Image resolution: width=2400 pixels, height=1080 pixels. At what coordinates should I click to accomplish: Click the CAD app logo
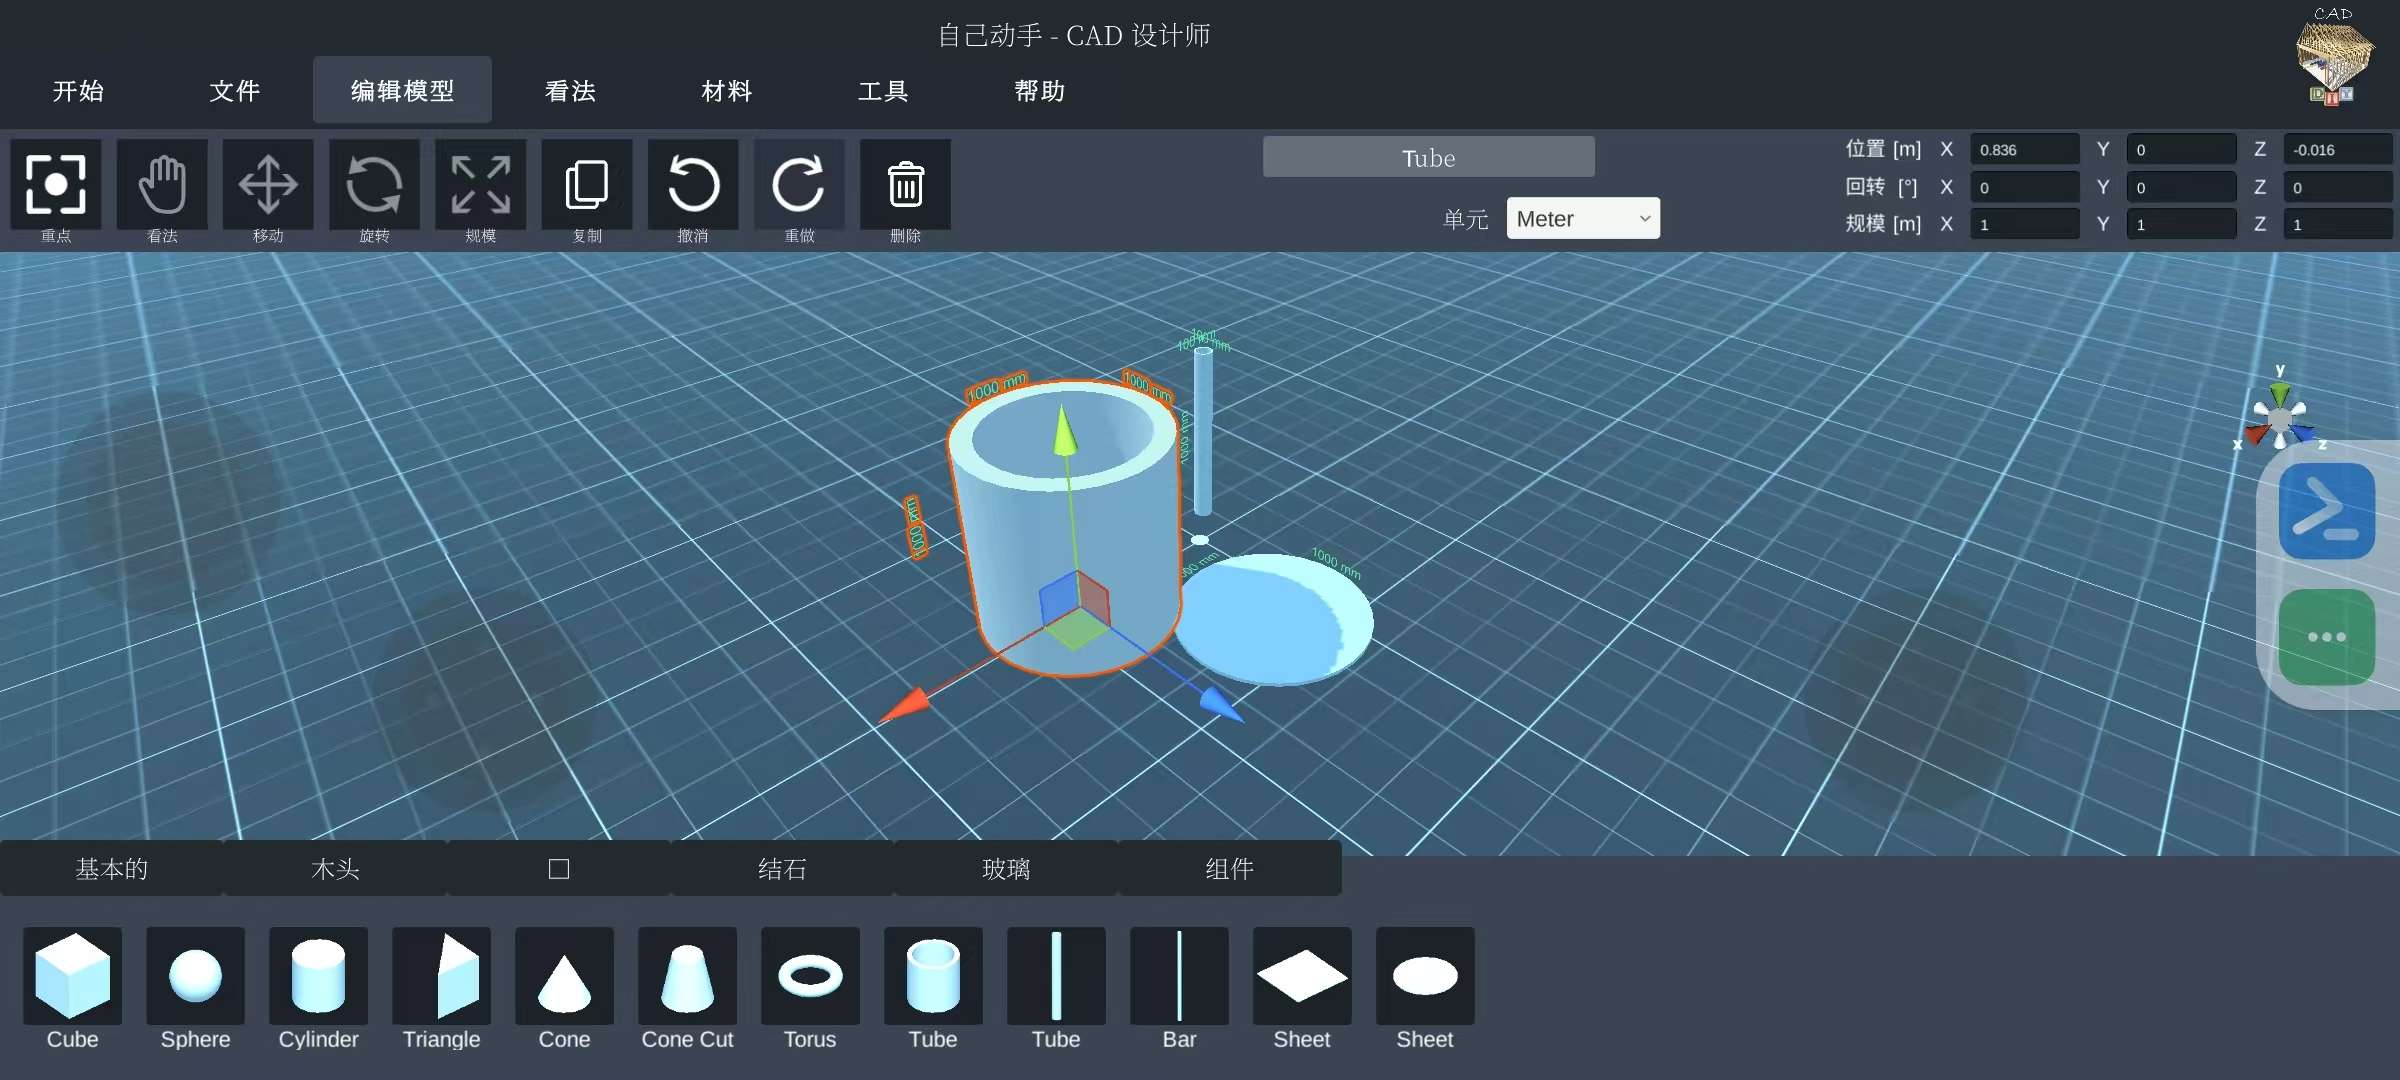pyautogui.click(x=2333, y=59)
